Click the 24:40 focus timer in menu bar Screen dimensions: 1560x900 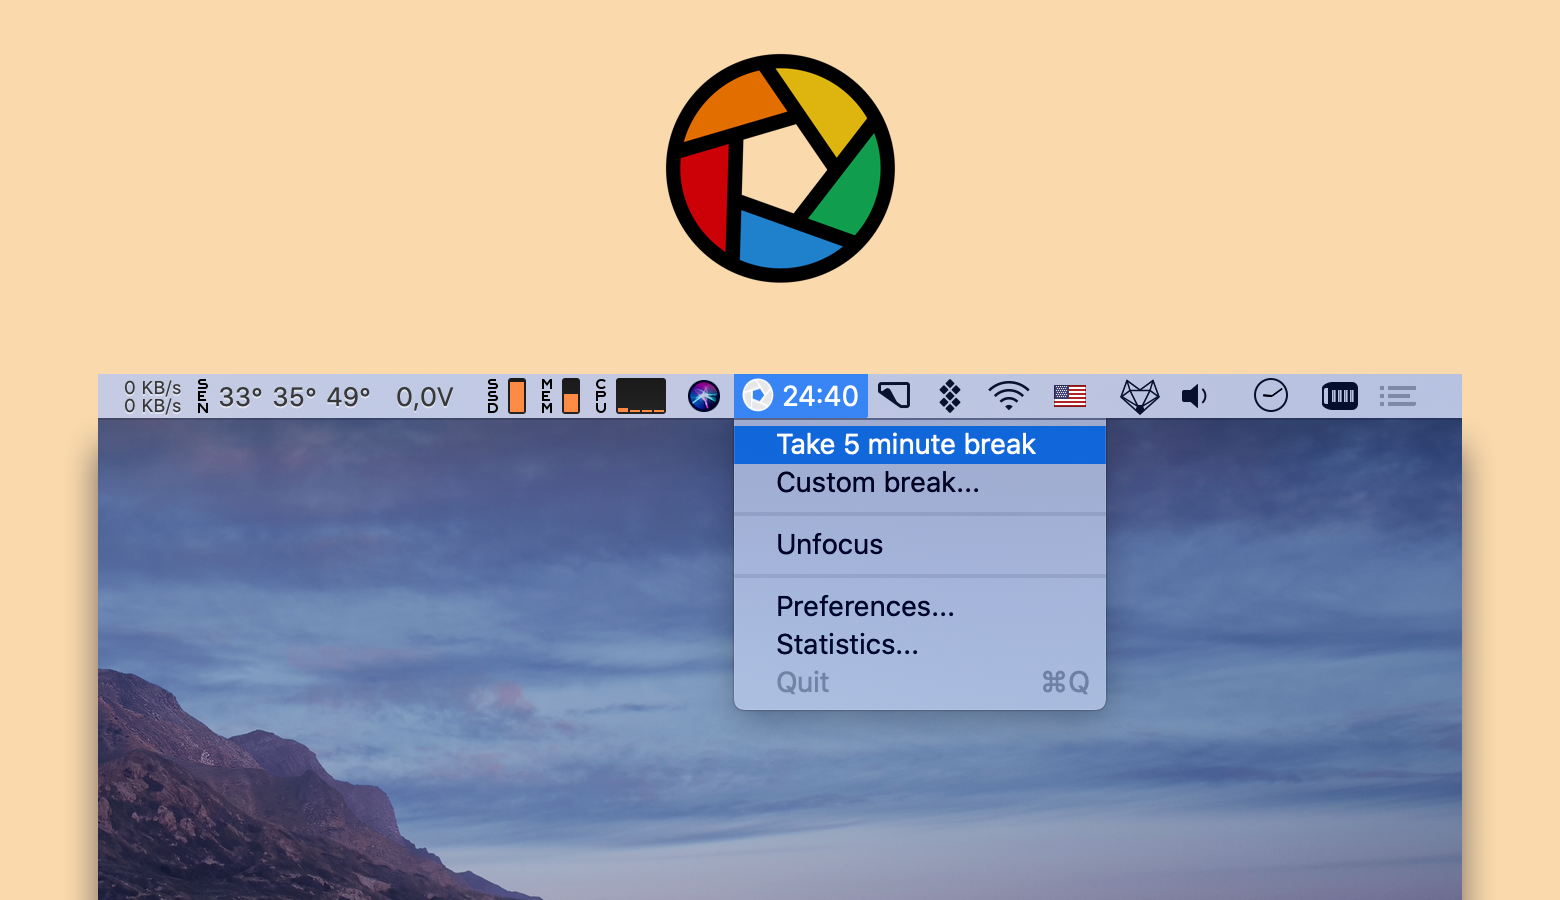coord(801,396)
